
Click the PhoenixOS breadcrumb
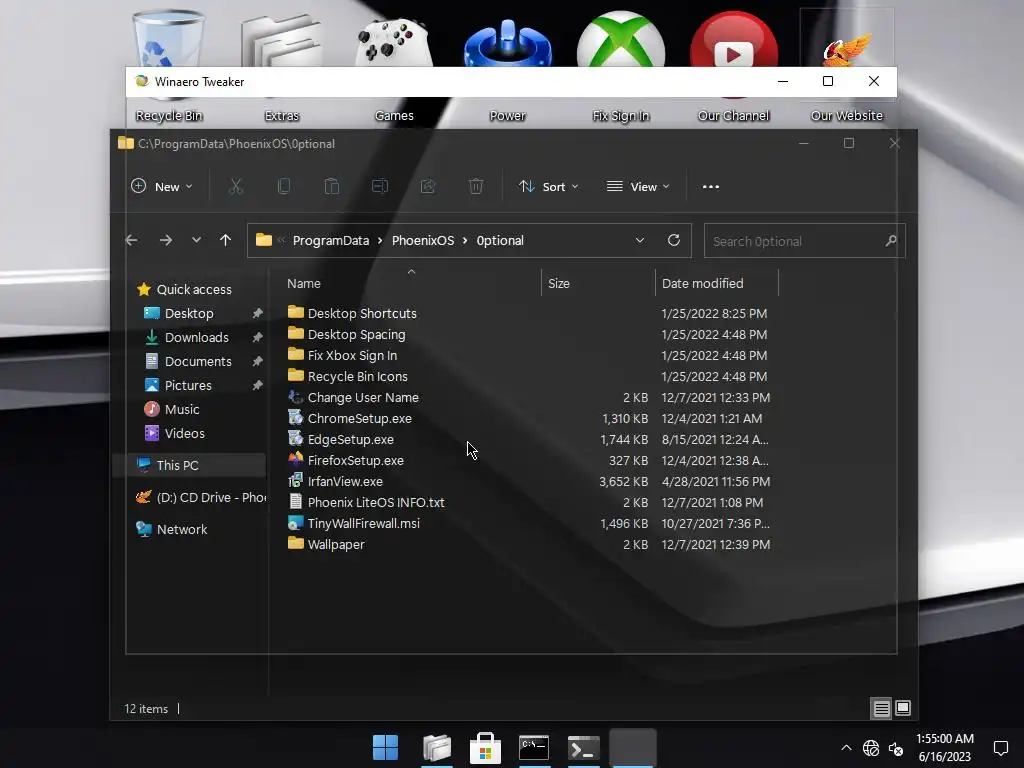423,240
